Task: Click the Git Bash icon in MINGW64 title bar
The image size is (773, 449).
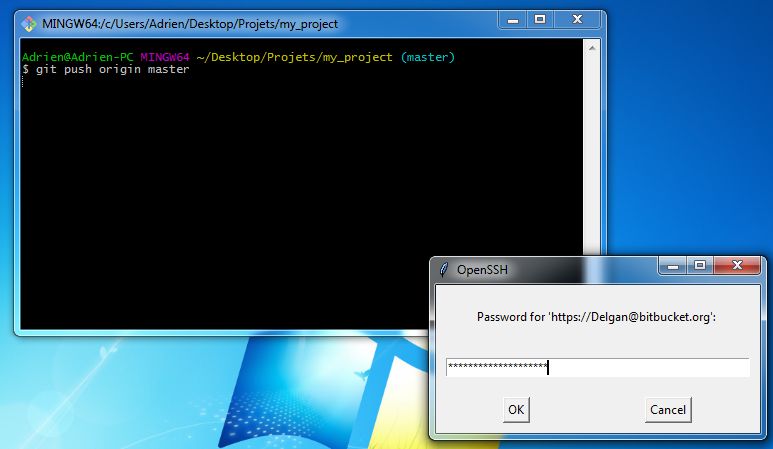Action: click(x=29, y=24)
